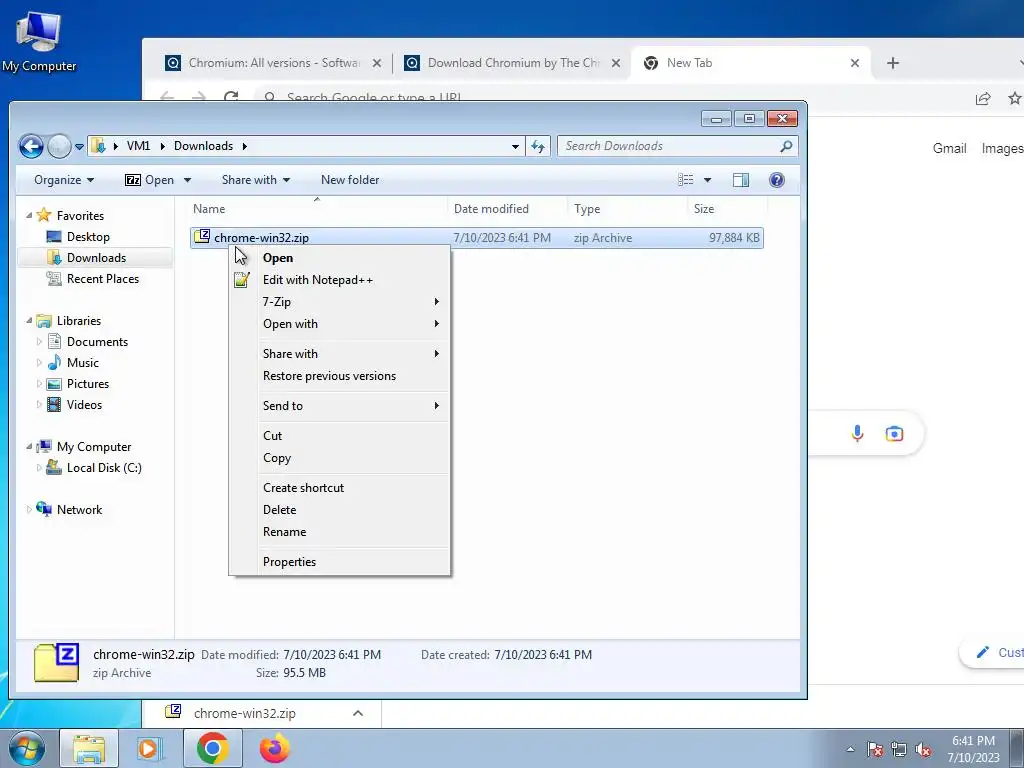
Task: Choose Delete in context menu
Action: (340, 510)
